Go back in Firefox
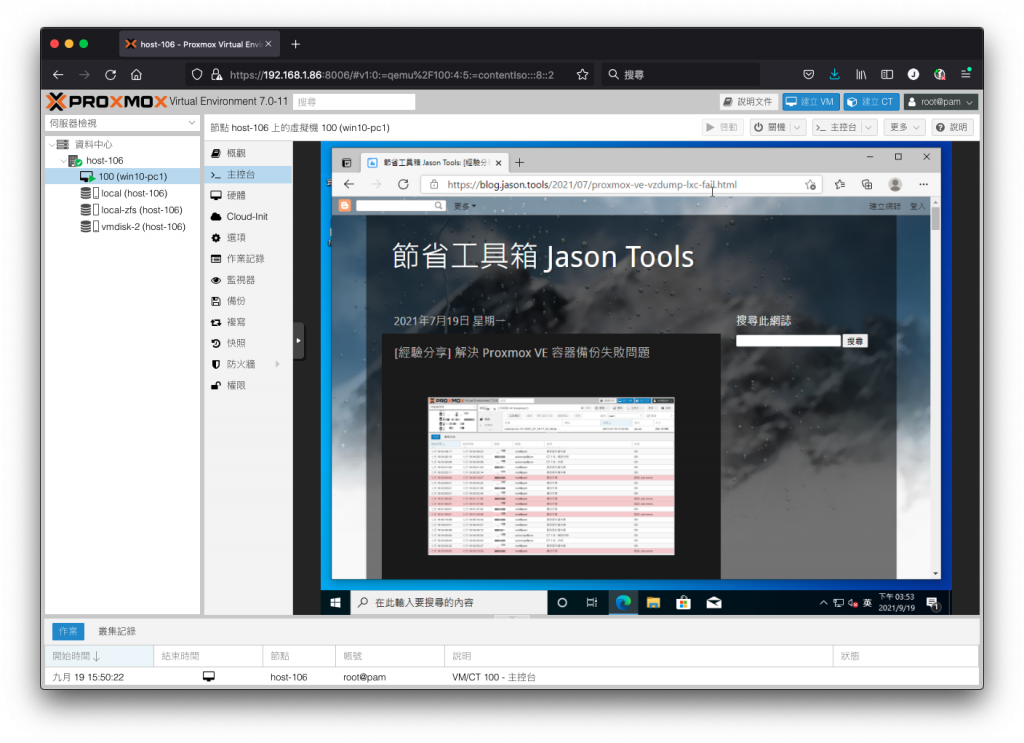 [58, 74]
